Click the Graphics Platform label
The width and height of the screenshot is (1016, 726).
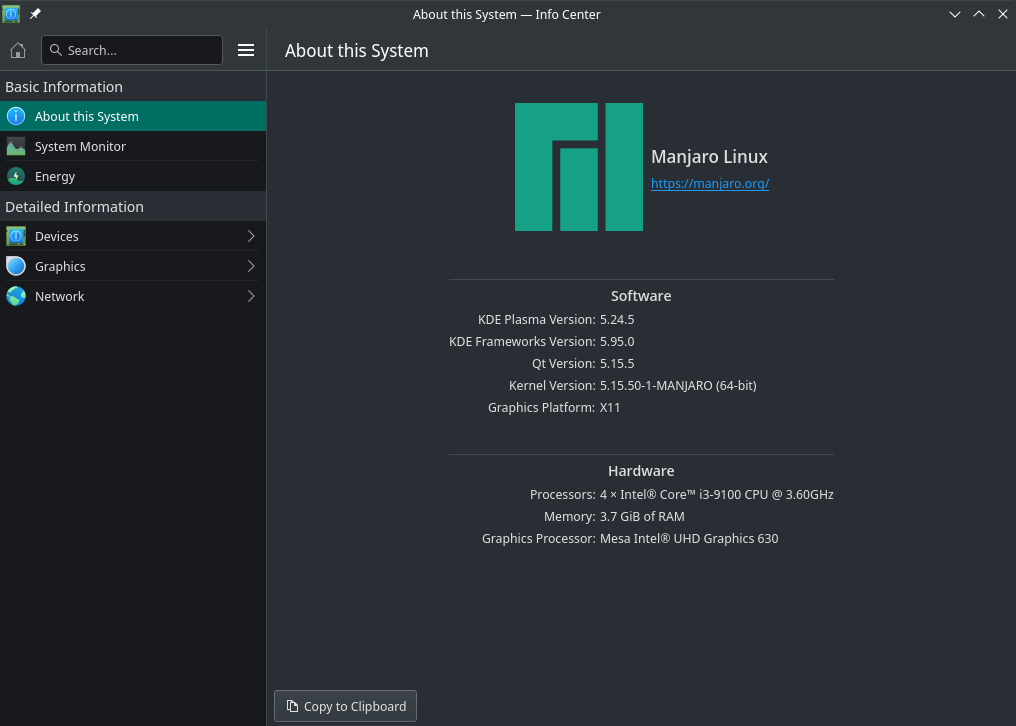[542, 408]
